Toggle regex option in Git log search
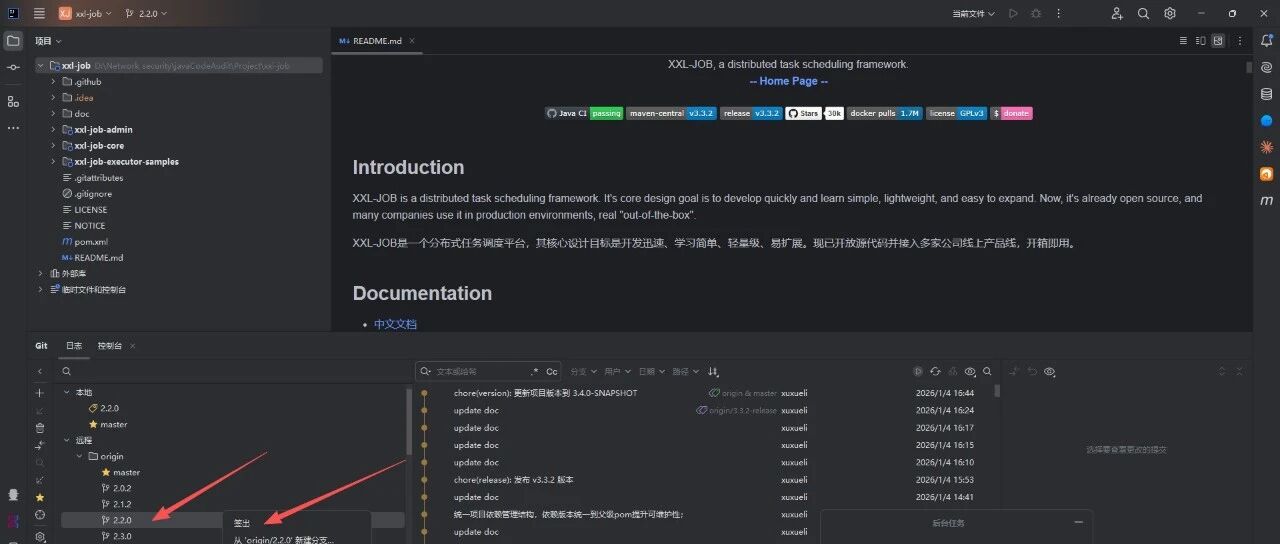The image size is (1280, 544). click(534, 371)
